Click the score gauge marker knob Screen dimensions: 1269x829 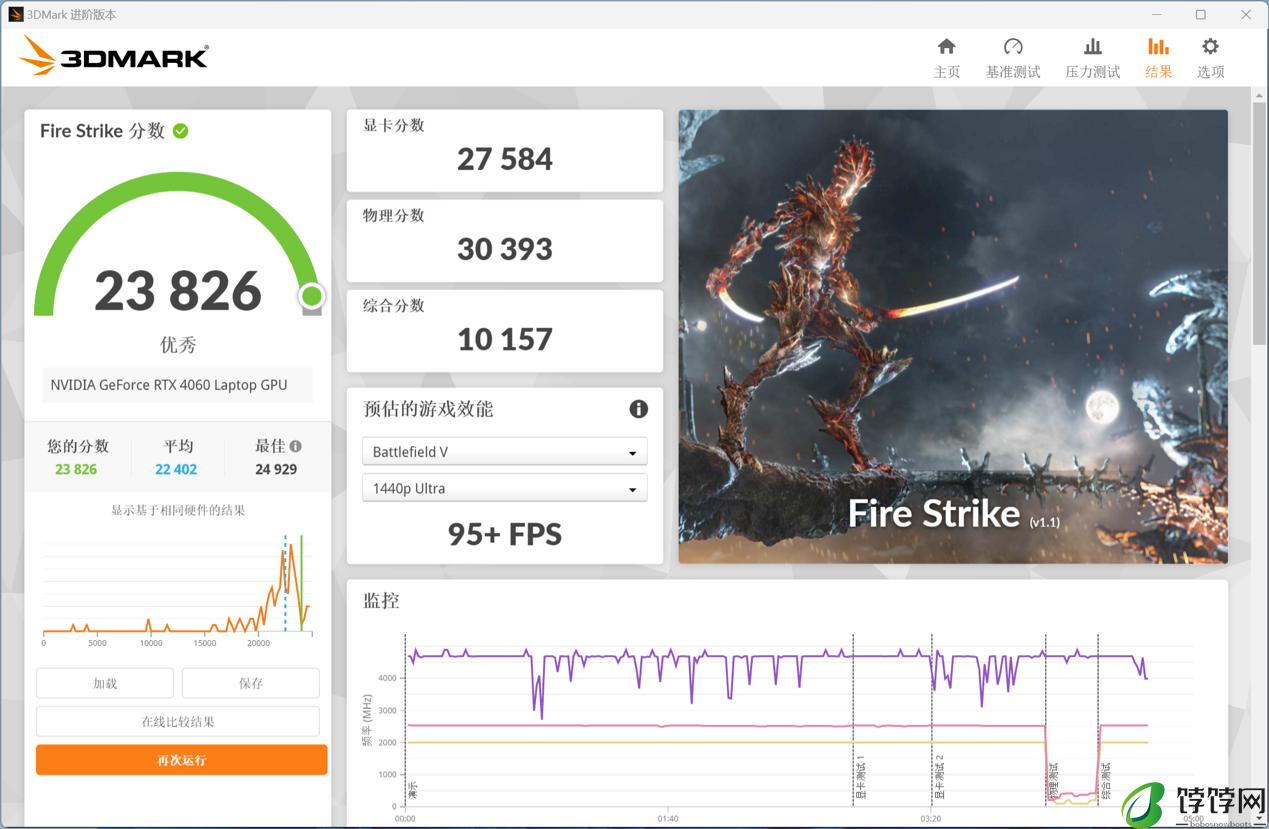[311, 296]
